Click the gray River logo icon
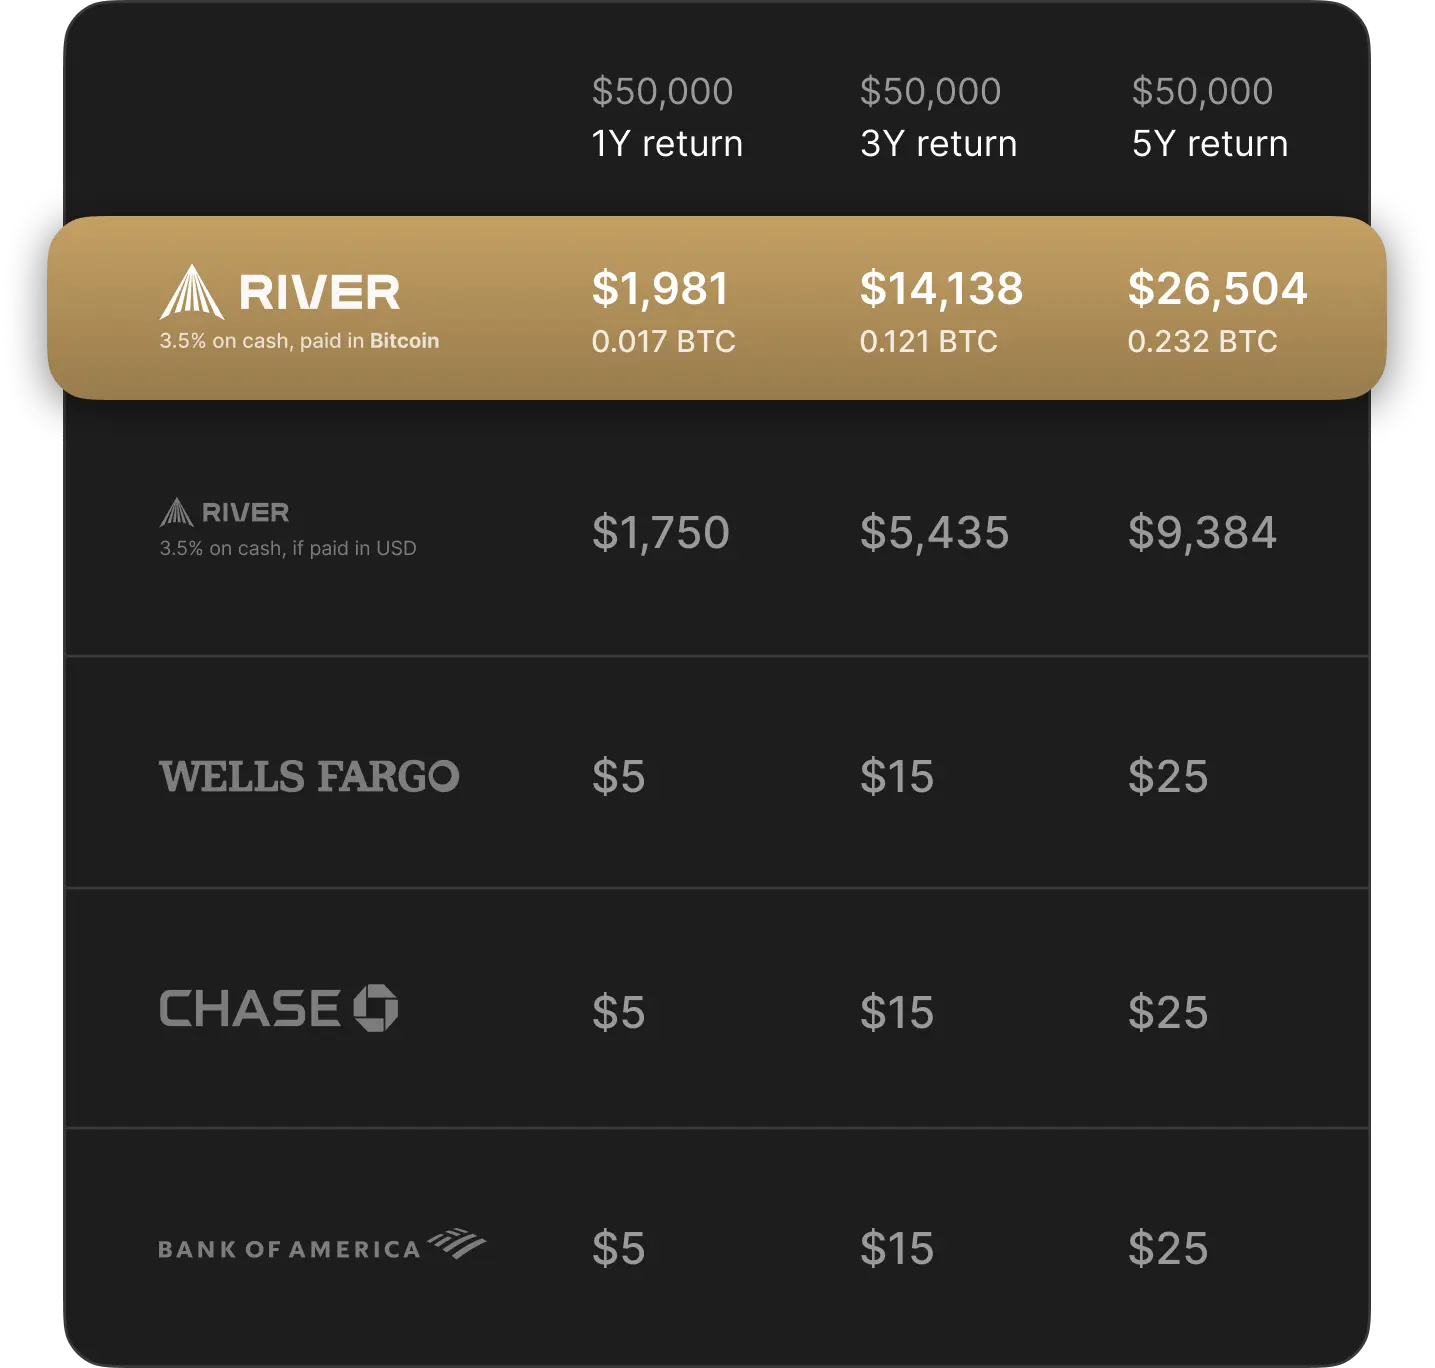 [x=177, y=512]
